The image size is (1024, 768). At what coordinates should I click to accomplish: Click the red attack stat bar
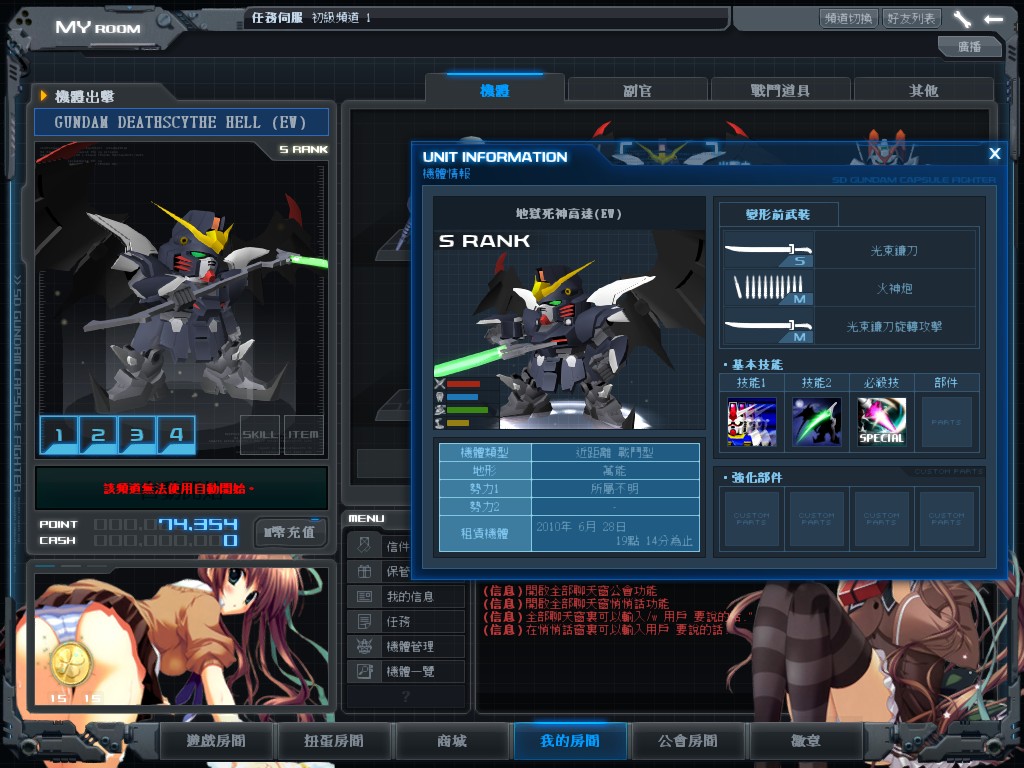[463, 384]
